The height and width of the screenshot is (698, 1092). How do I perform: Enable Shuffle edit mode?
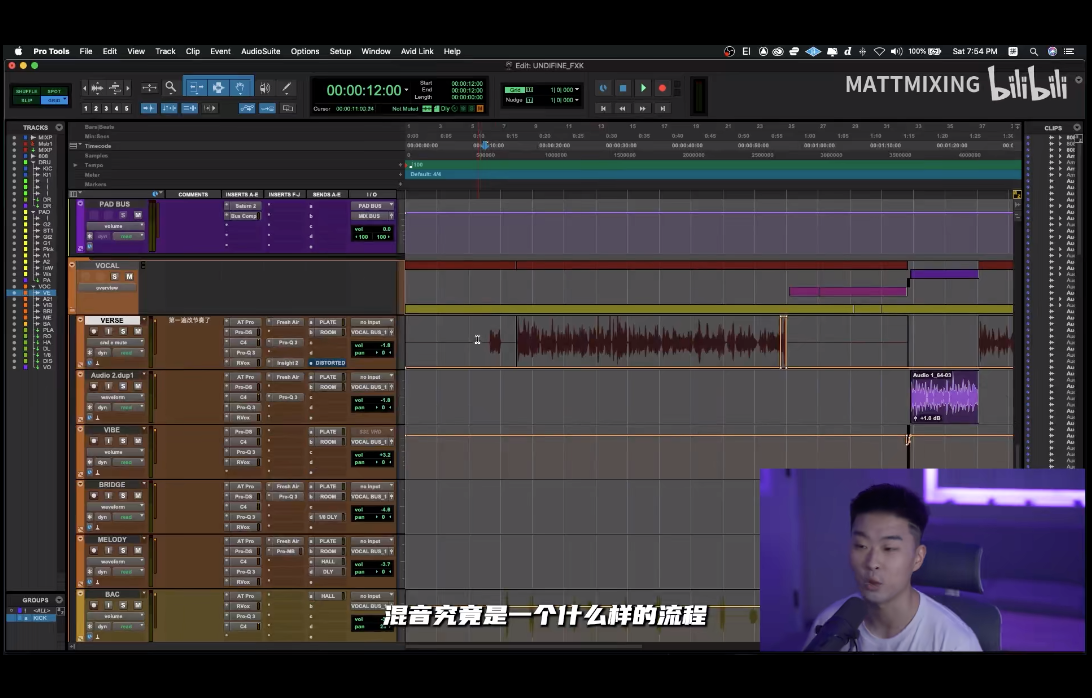pos(26,91)
